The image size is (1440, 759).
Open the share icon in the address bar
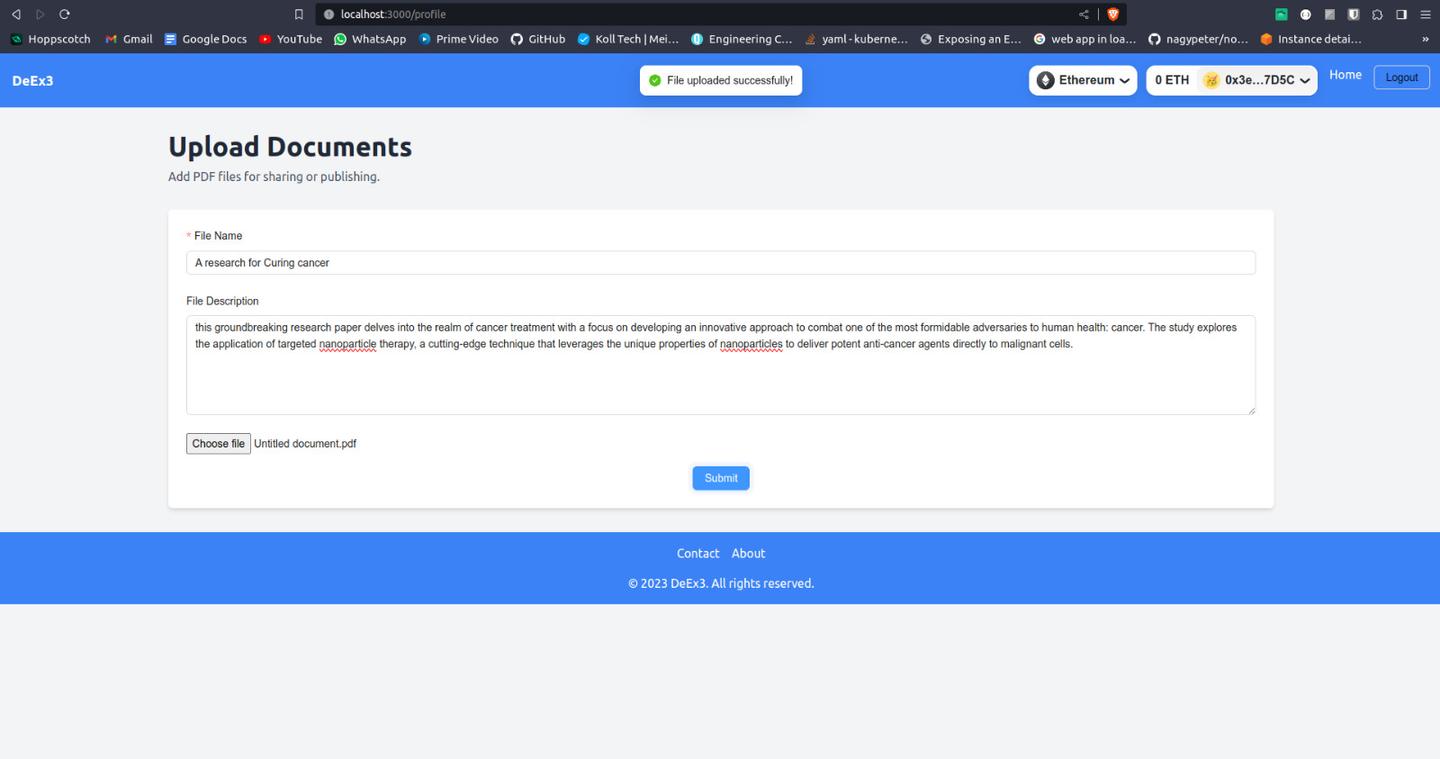(x=1084, y=14)
